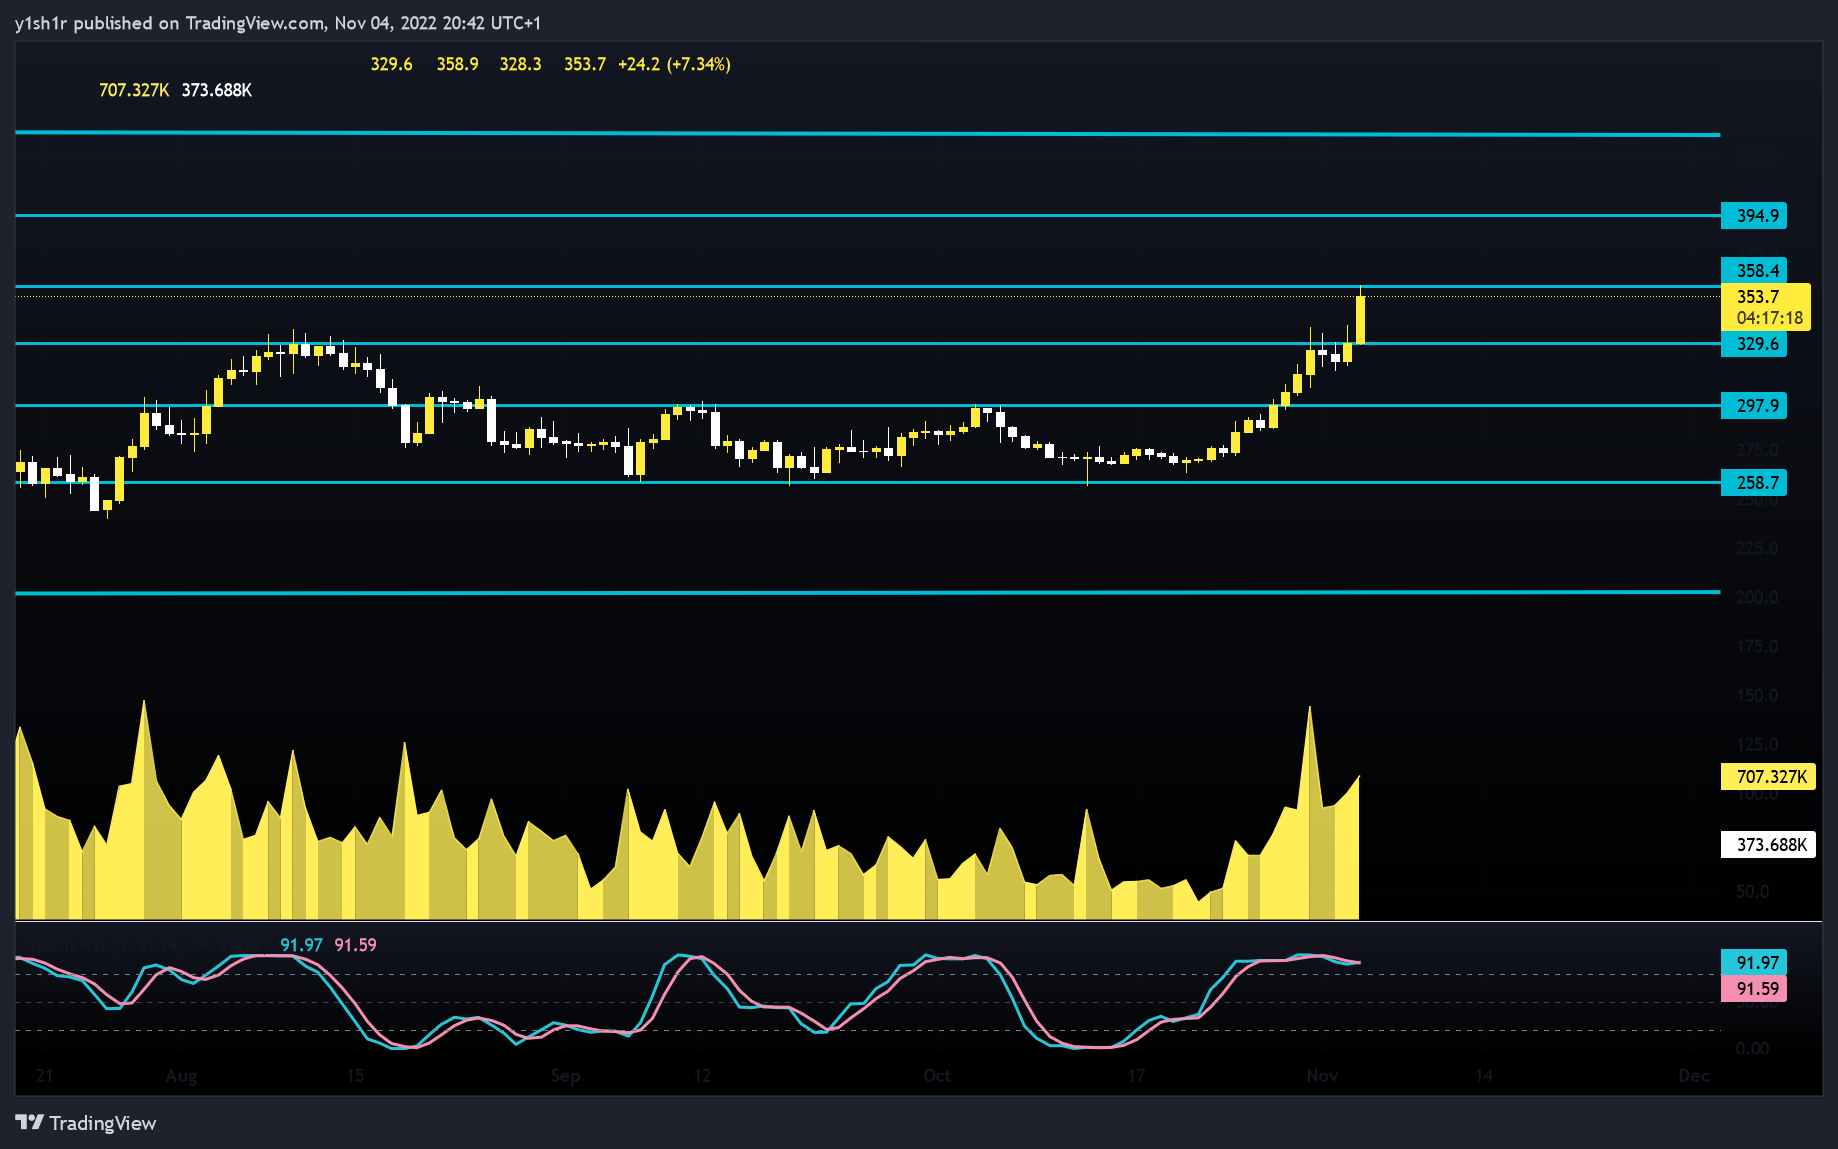1838x1149 pixels.
Task: Click the low value 328.3 in header
Action: click(520, 64)
